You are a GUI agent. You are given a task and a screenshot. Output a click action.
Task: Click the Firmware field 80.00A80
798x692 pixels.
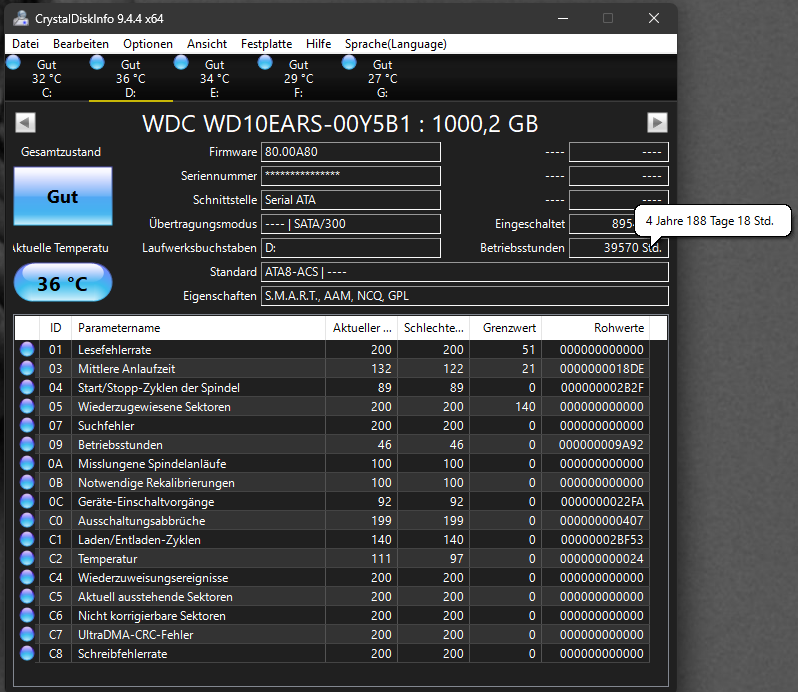pyautogui.click(x=351, y=152)
